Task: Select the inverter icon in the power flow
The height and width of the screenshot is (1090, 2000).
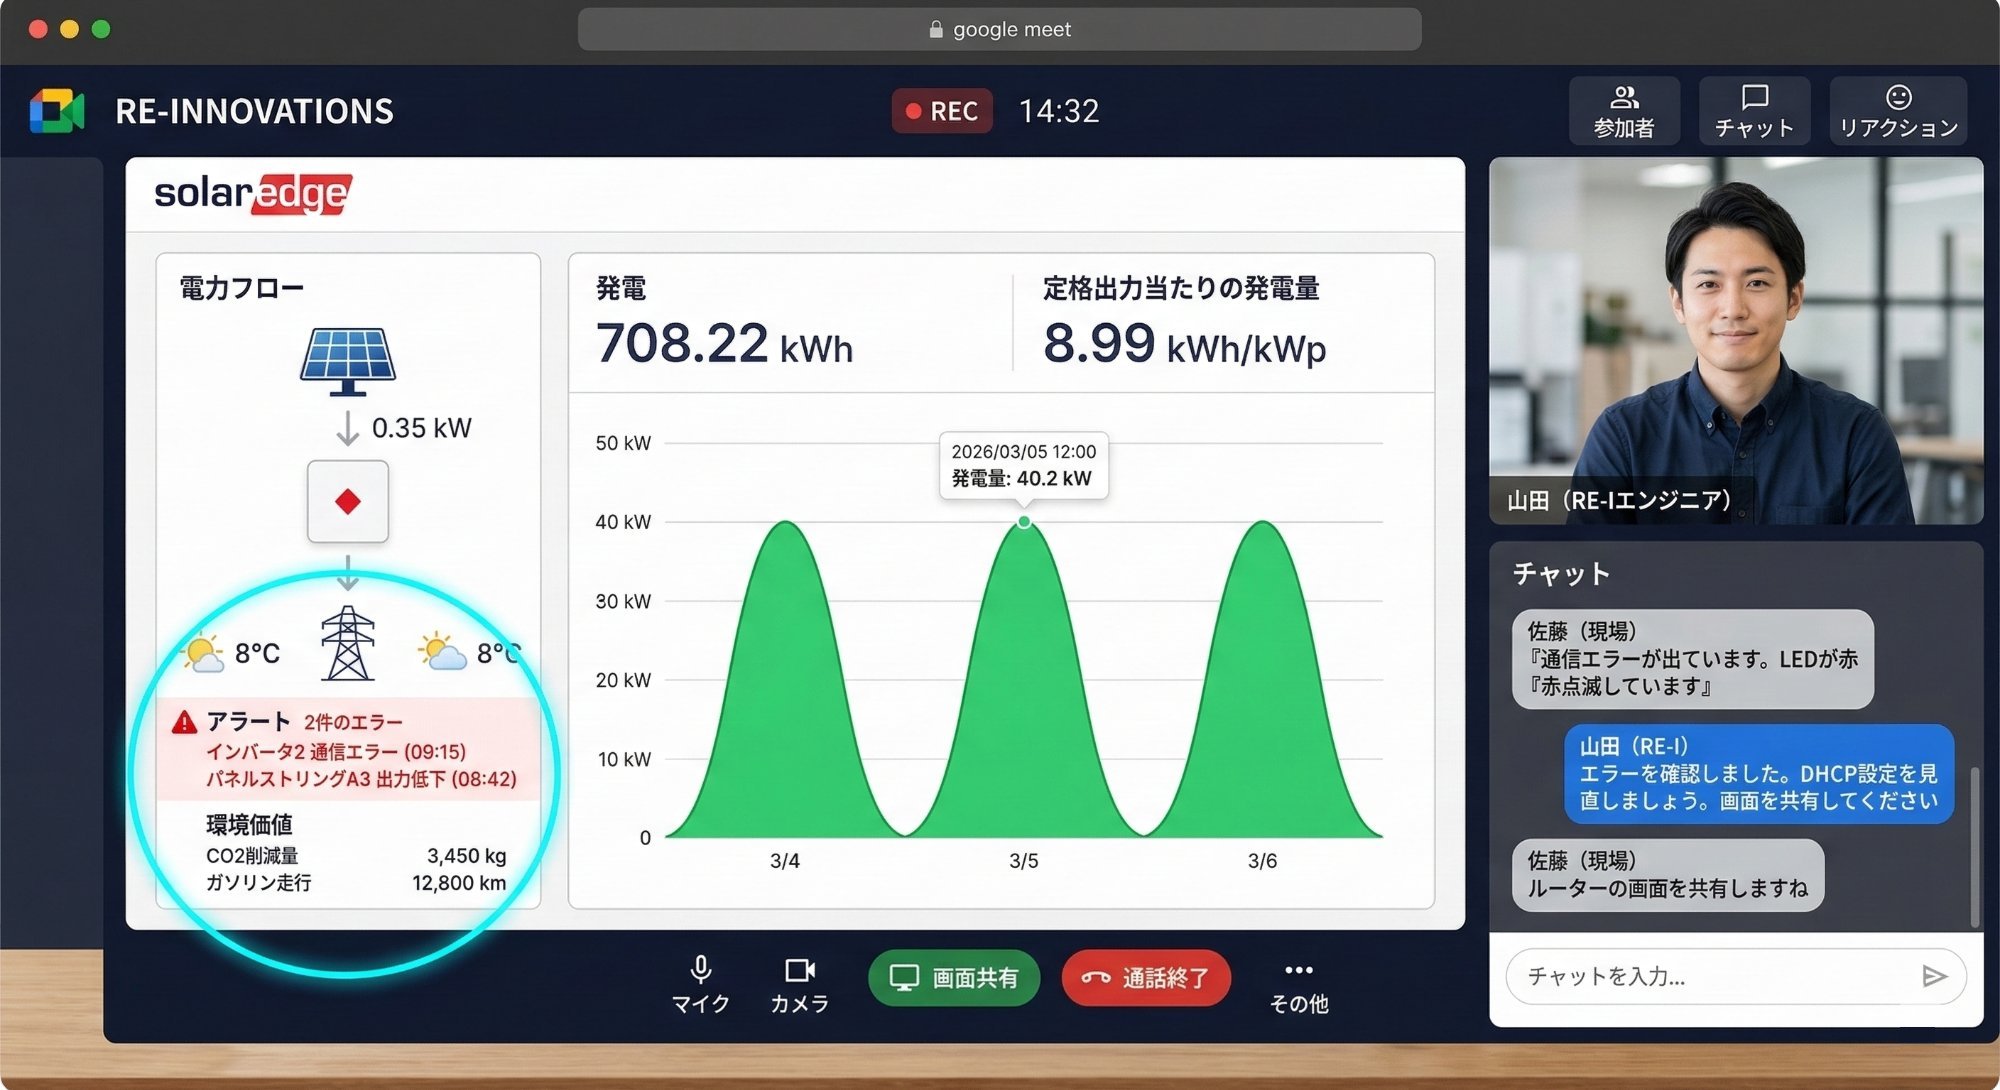Action: coord(348,502)
